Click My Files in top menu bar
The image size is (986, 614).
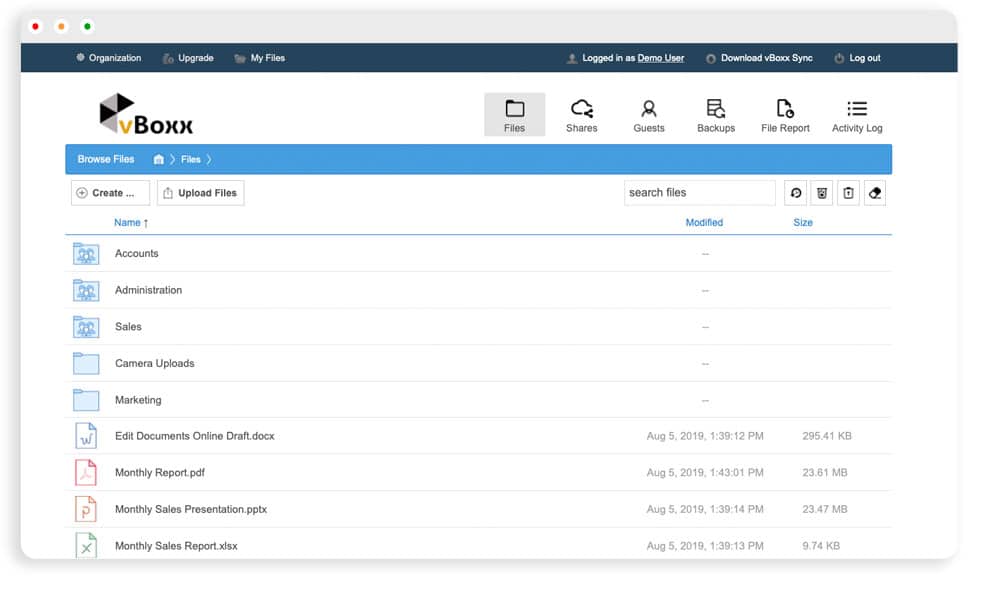260,58
